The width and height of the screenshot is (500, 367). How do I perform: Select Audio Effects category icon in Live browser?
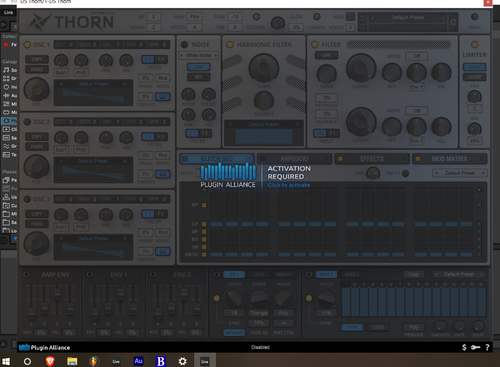6,95
